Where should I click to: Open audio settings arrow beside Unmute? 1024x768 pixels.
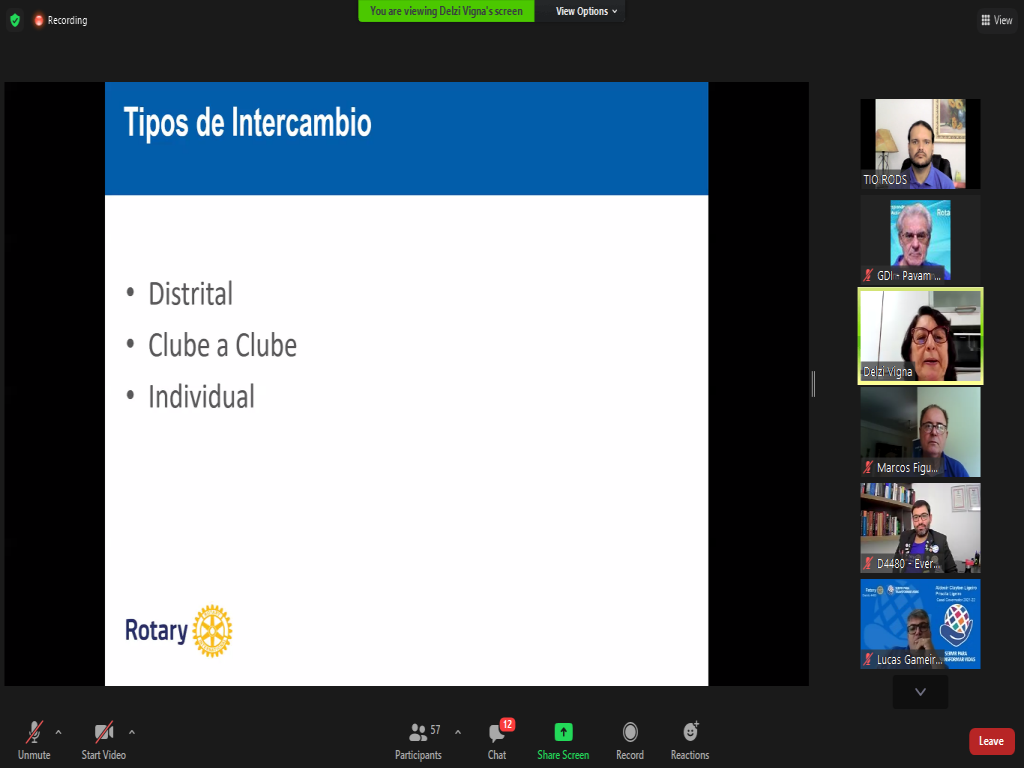tap(58, 731)
